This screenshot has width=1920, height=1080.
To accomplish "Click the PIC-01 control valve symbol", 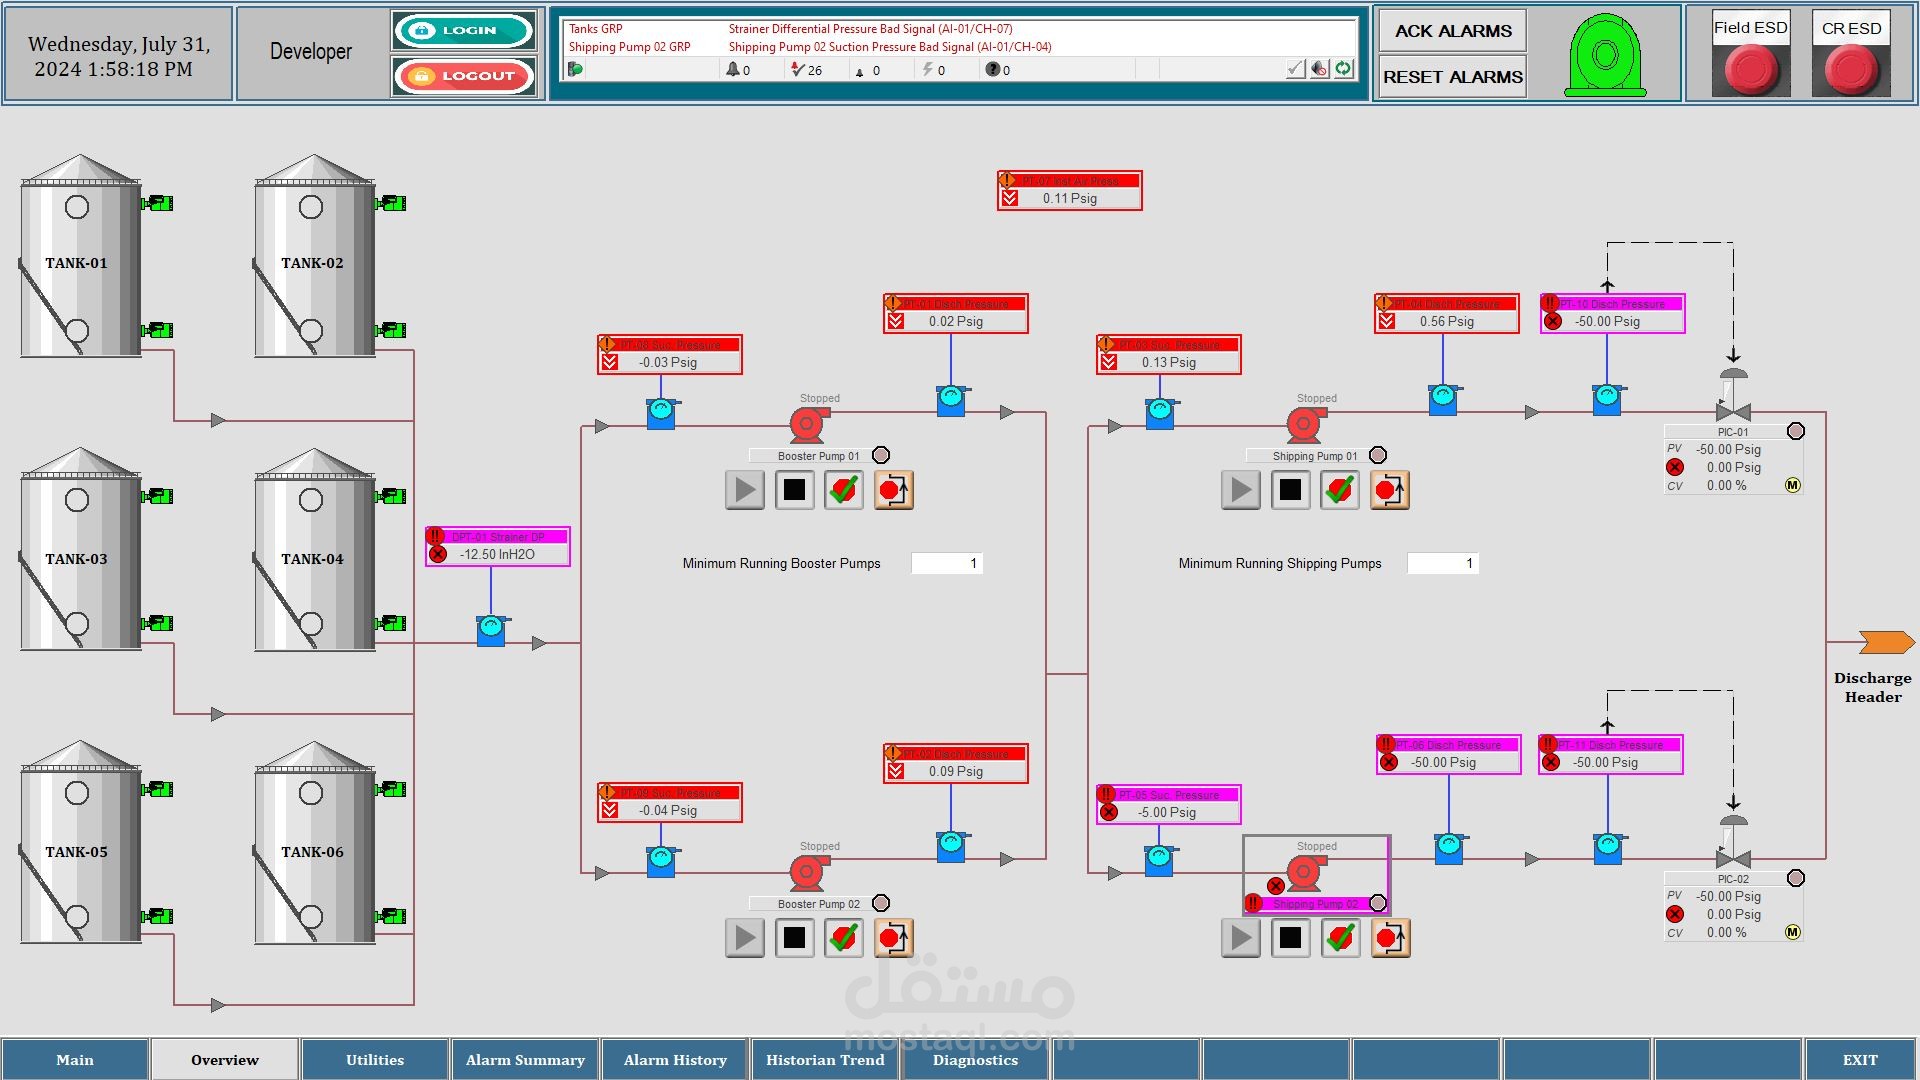I will point(1733,410).
